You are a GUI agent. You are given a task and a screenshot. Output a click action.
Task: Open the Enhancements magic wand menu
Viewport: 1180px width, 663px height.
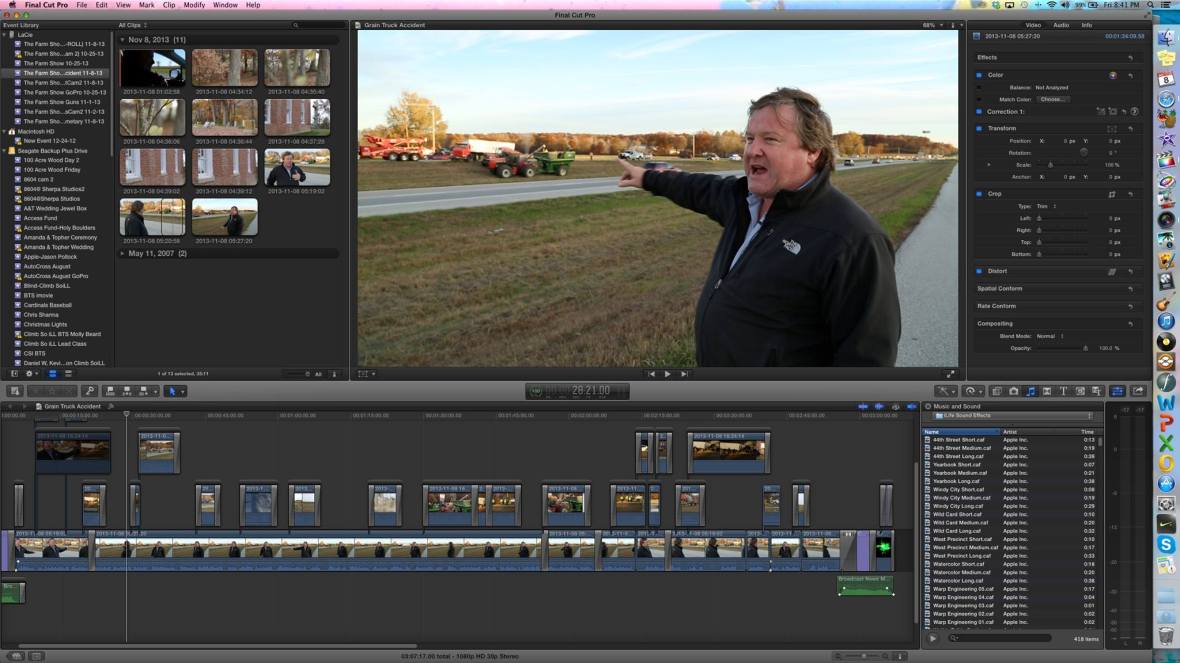coord(944,391)
